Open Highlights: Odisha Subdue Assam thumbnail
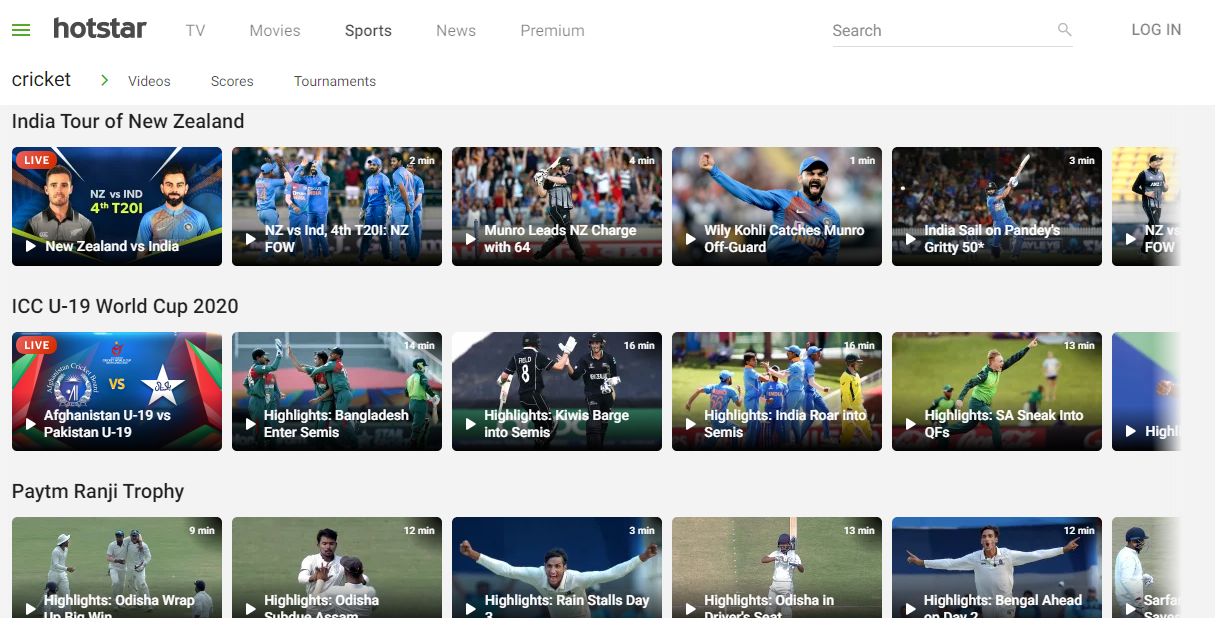This screenshot has height=618, width=1215. point(337,567)
